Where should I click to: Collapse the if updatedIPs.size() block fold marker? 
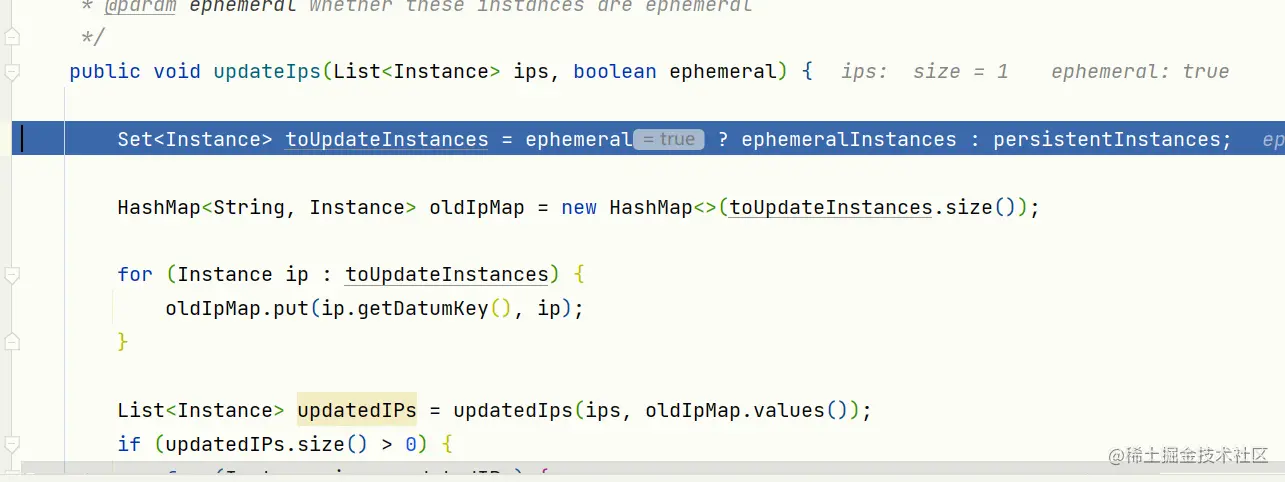pyautogui.click(x=12, y=444)
